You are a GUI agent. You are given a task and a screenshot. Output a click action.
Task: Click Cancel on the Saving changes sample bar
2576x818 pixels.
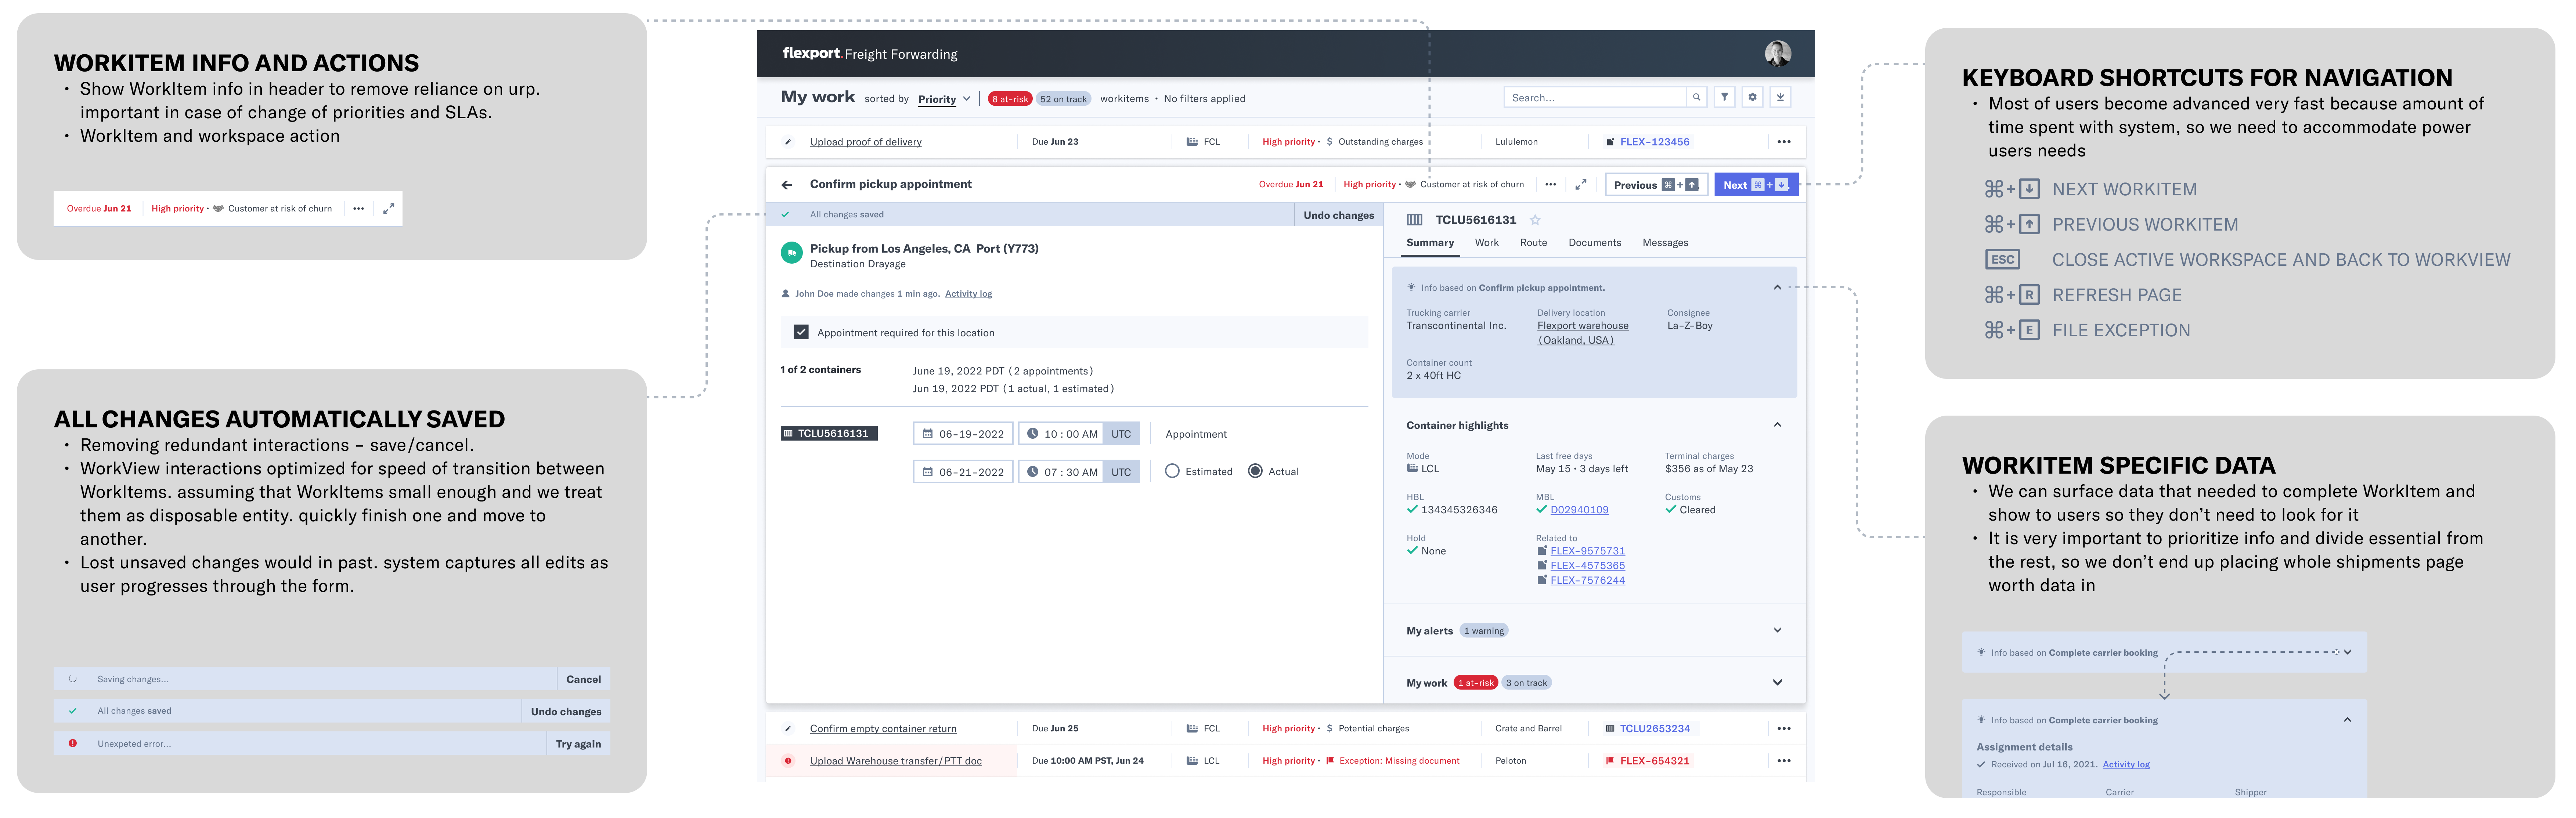tap(583, 679)
